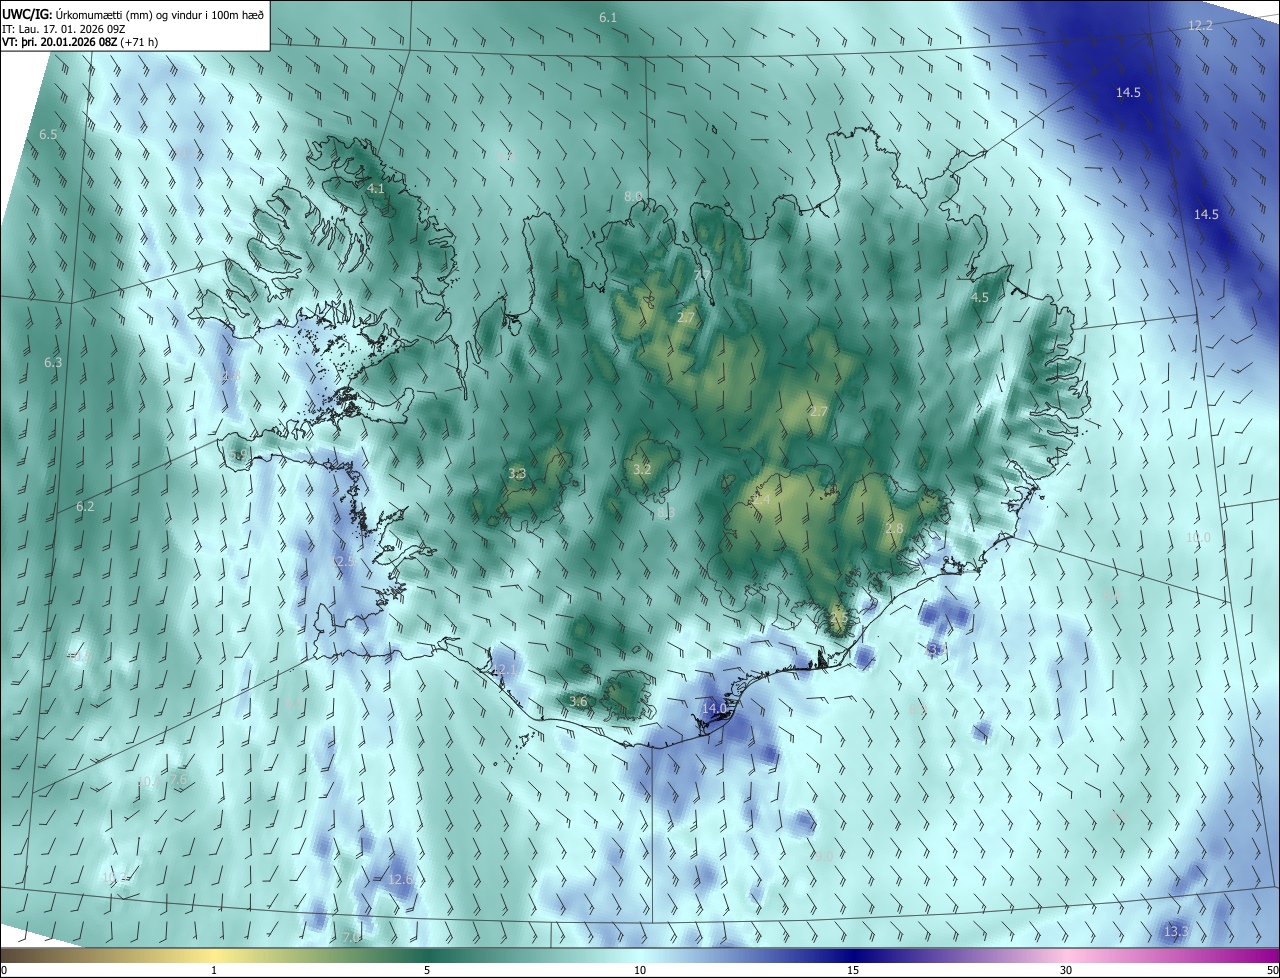Click the 6.5 value label

(x=48, y=134)
